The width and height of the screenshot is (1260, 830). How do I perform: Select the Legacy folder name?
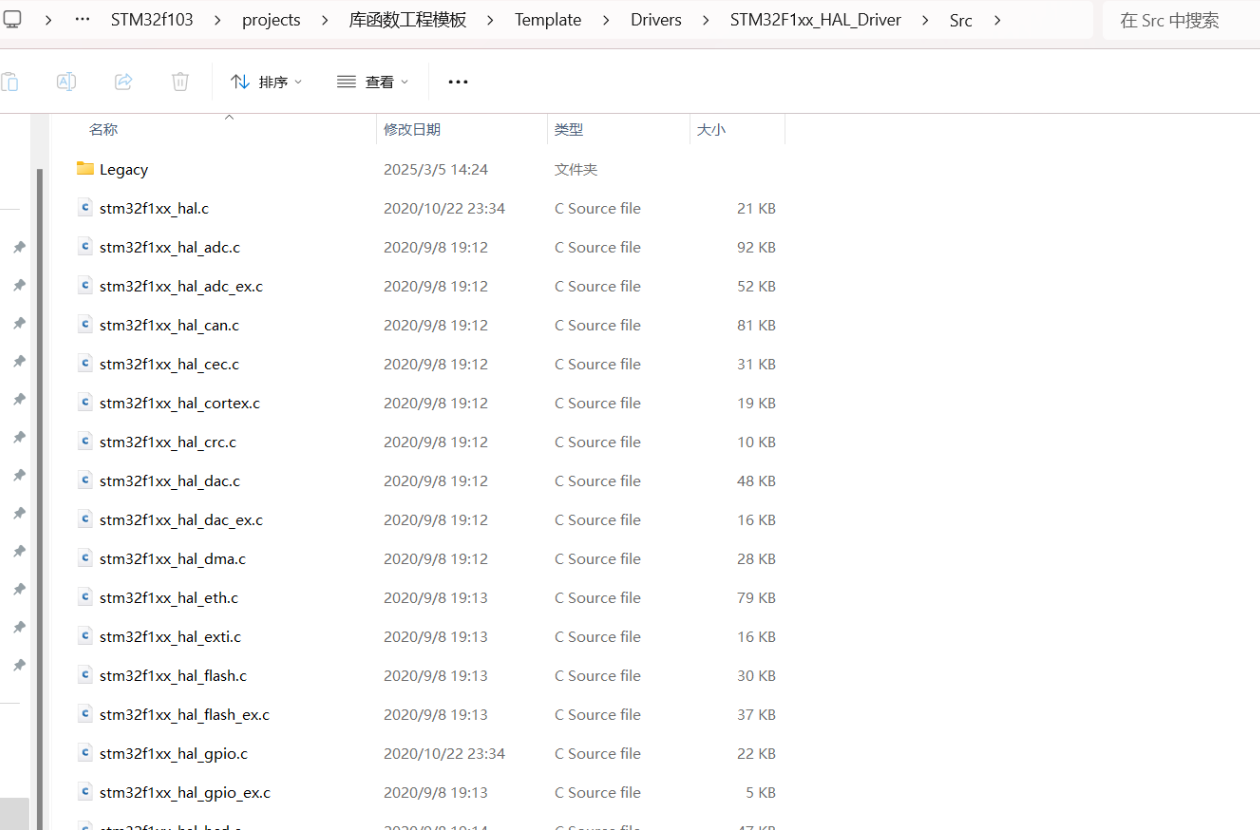[124, 169]
